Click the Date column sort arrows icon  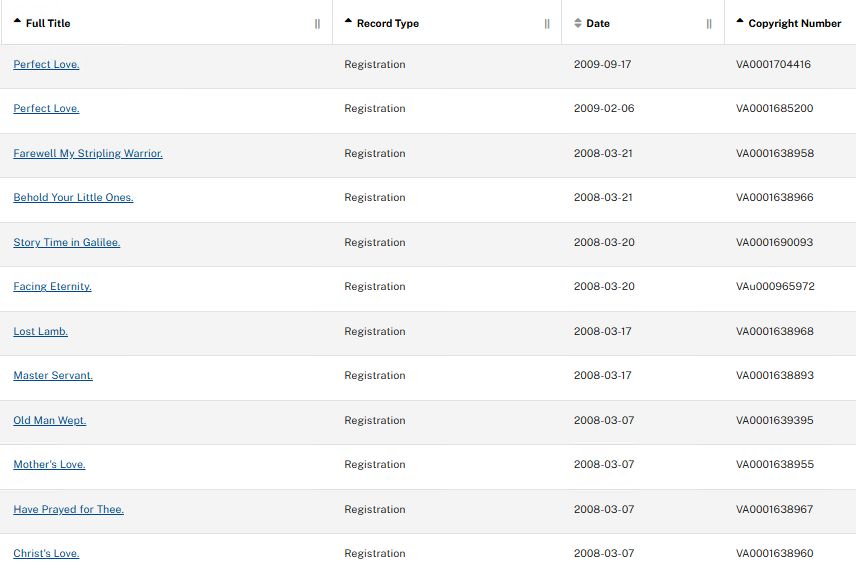coord(577,23)
